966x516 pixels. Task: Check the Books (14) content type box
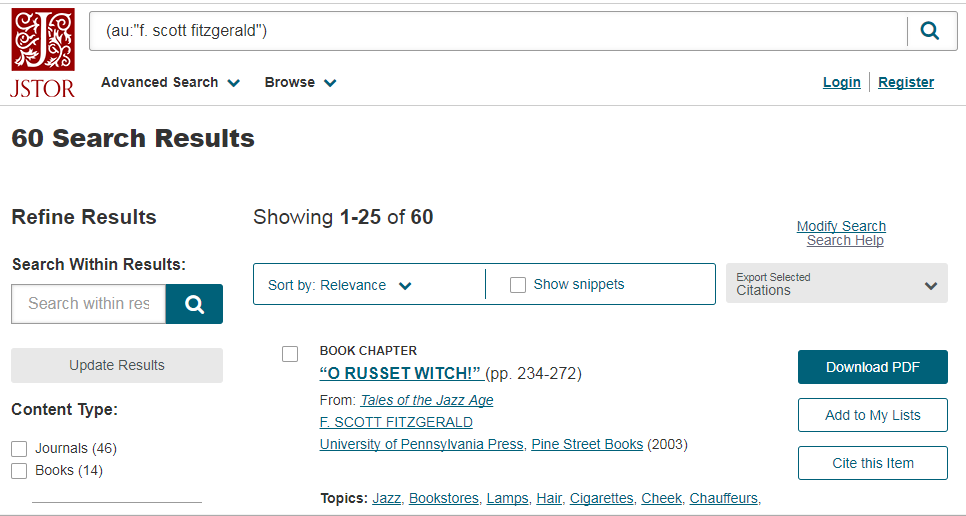pos(19,470)
